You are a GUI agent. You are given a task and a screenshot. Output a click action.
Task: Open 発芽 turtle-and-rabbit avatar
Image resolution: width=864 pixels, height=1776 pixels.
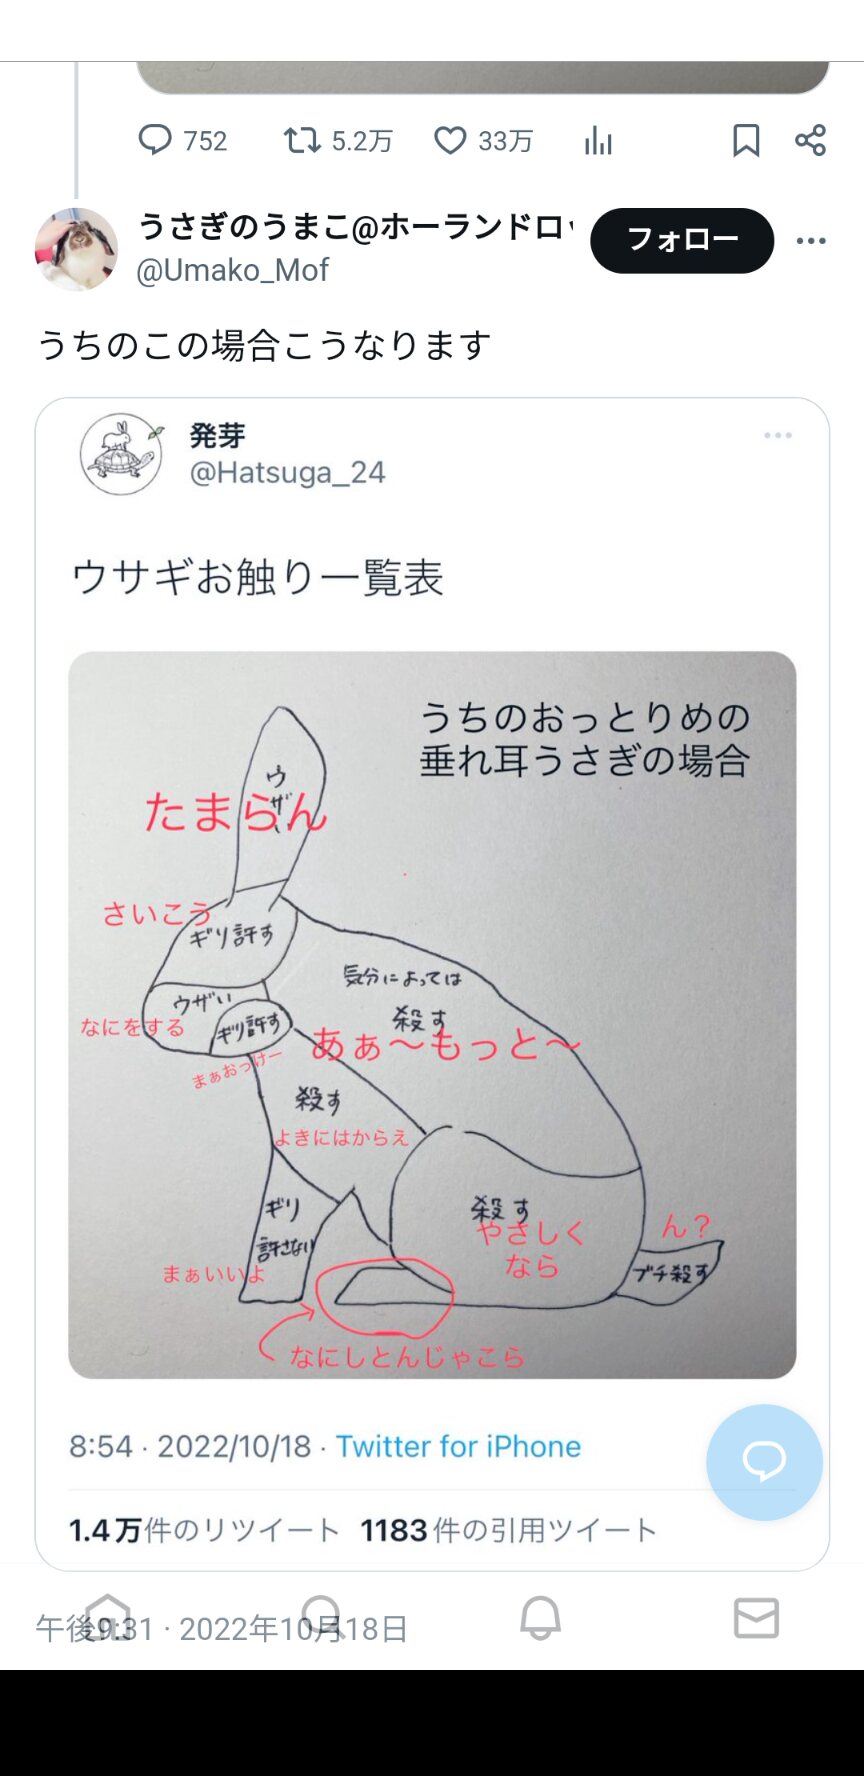(x=121, y=454)
